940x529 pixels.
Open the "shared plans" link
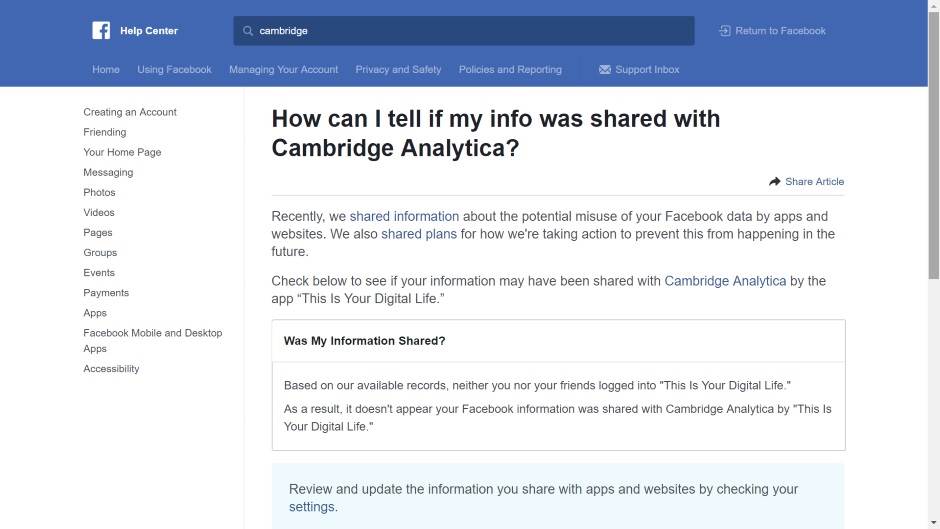click(x=418, y=234)
